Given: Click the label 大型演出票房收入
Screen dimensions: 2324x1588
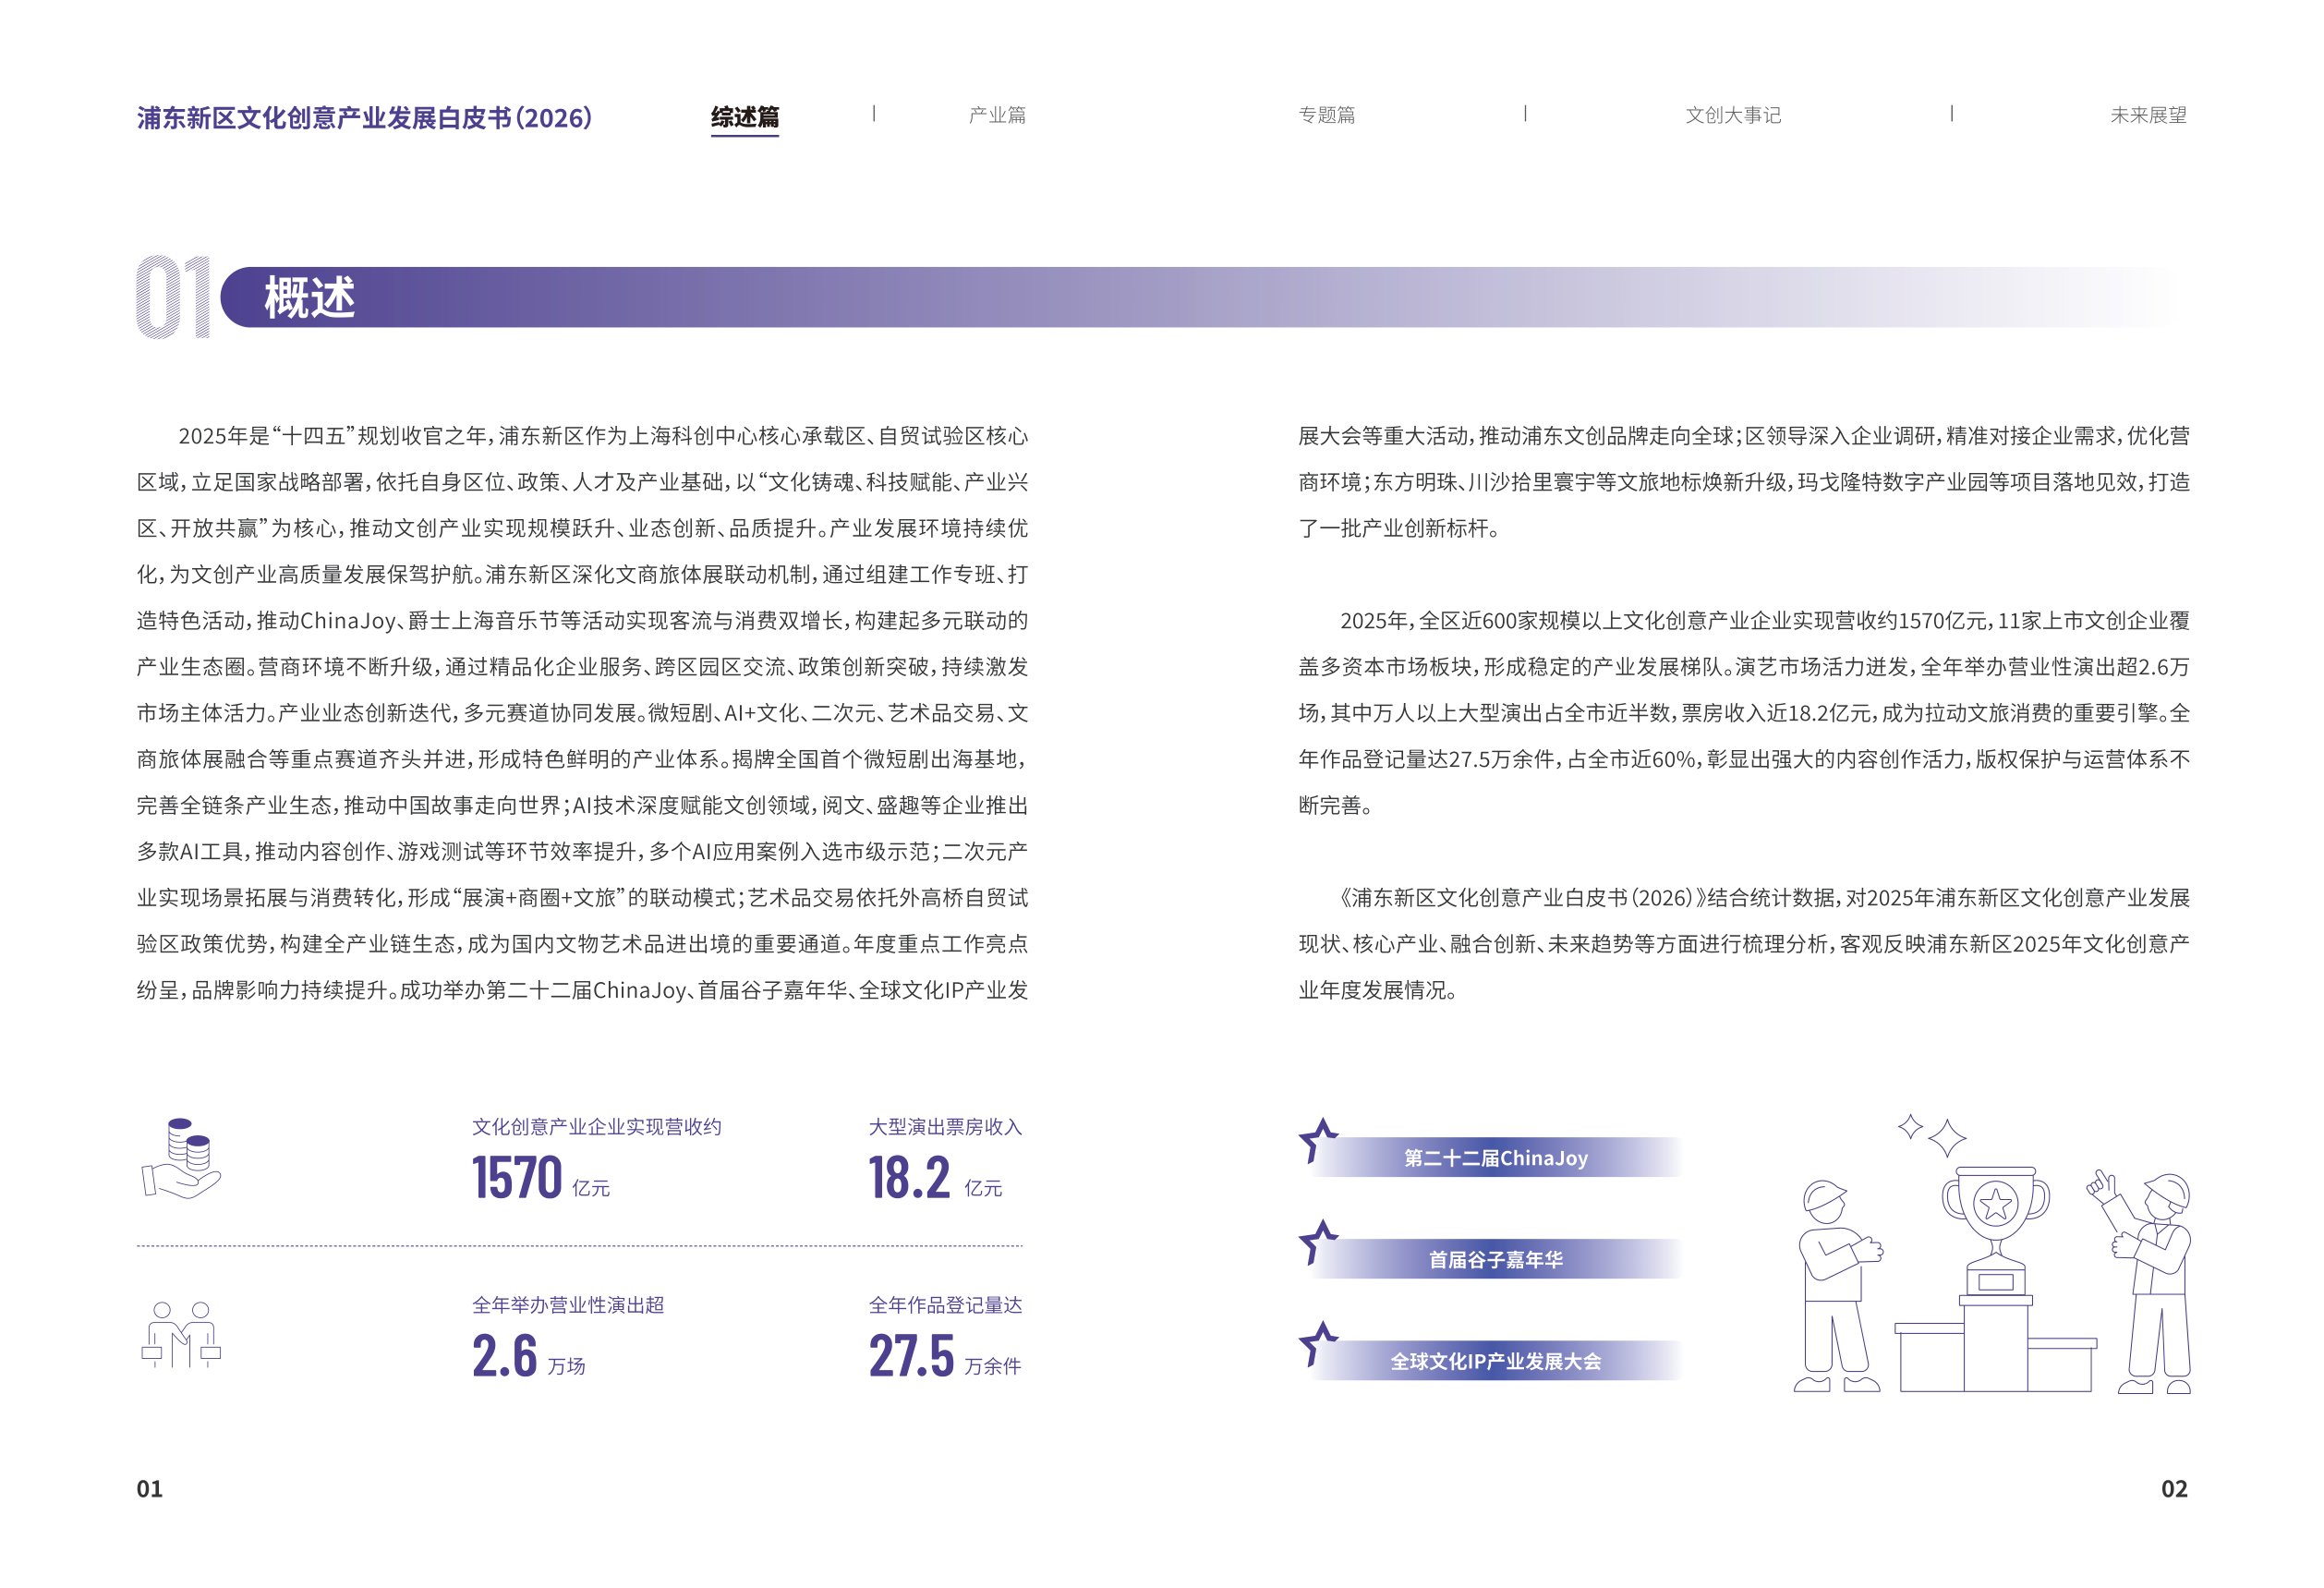Looking at the screenshot, I should (945, 1127).
